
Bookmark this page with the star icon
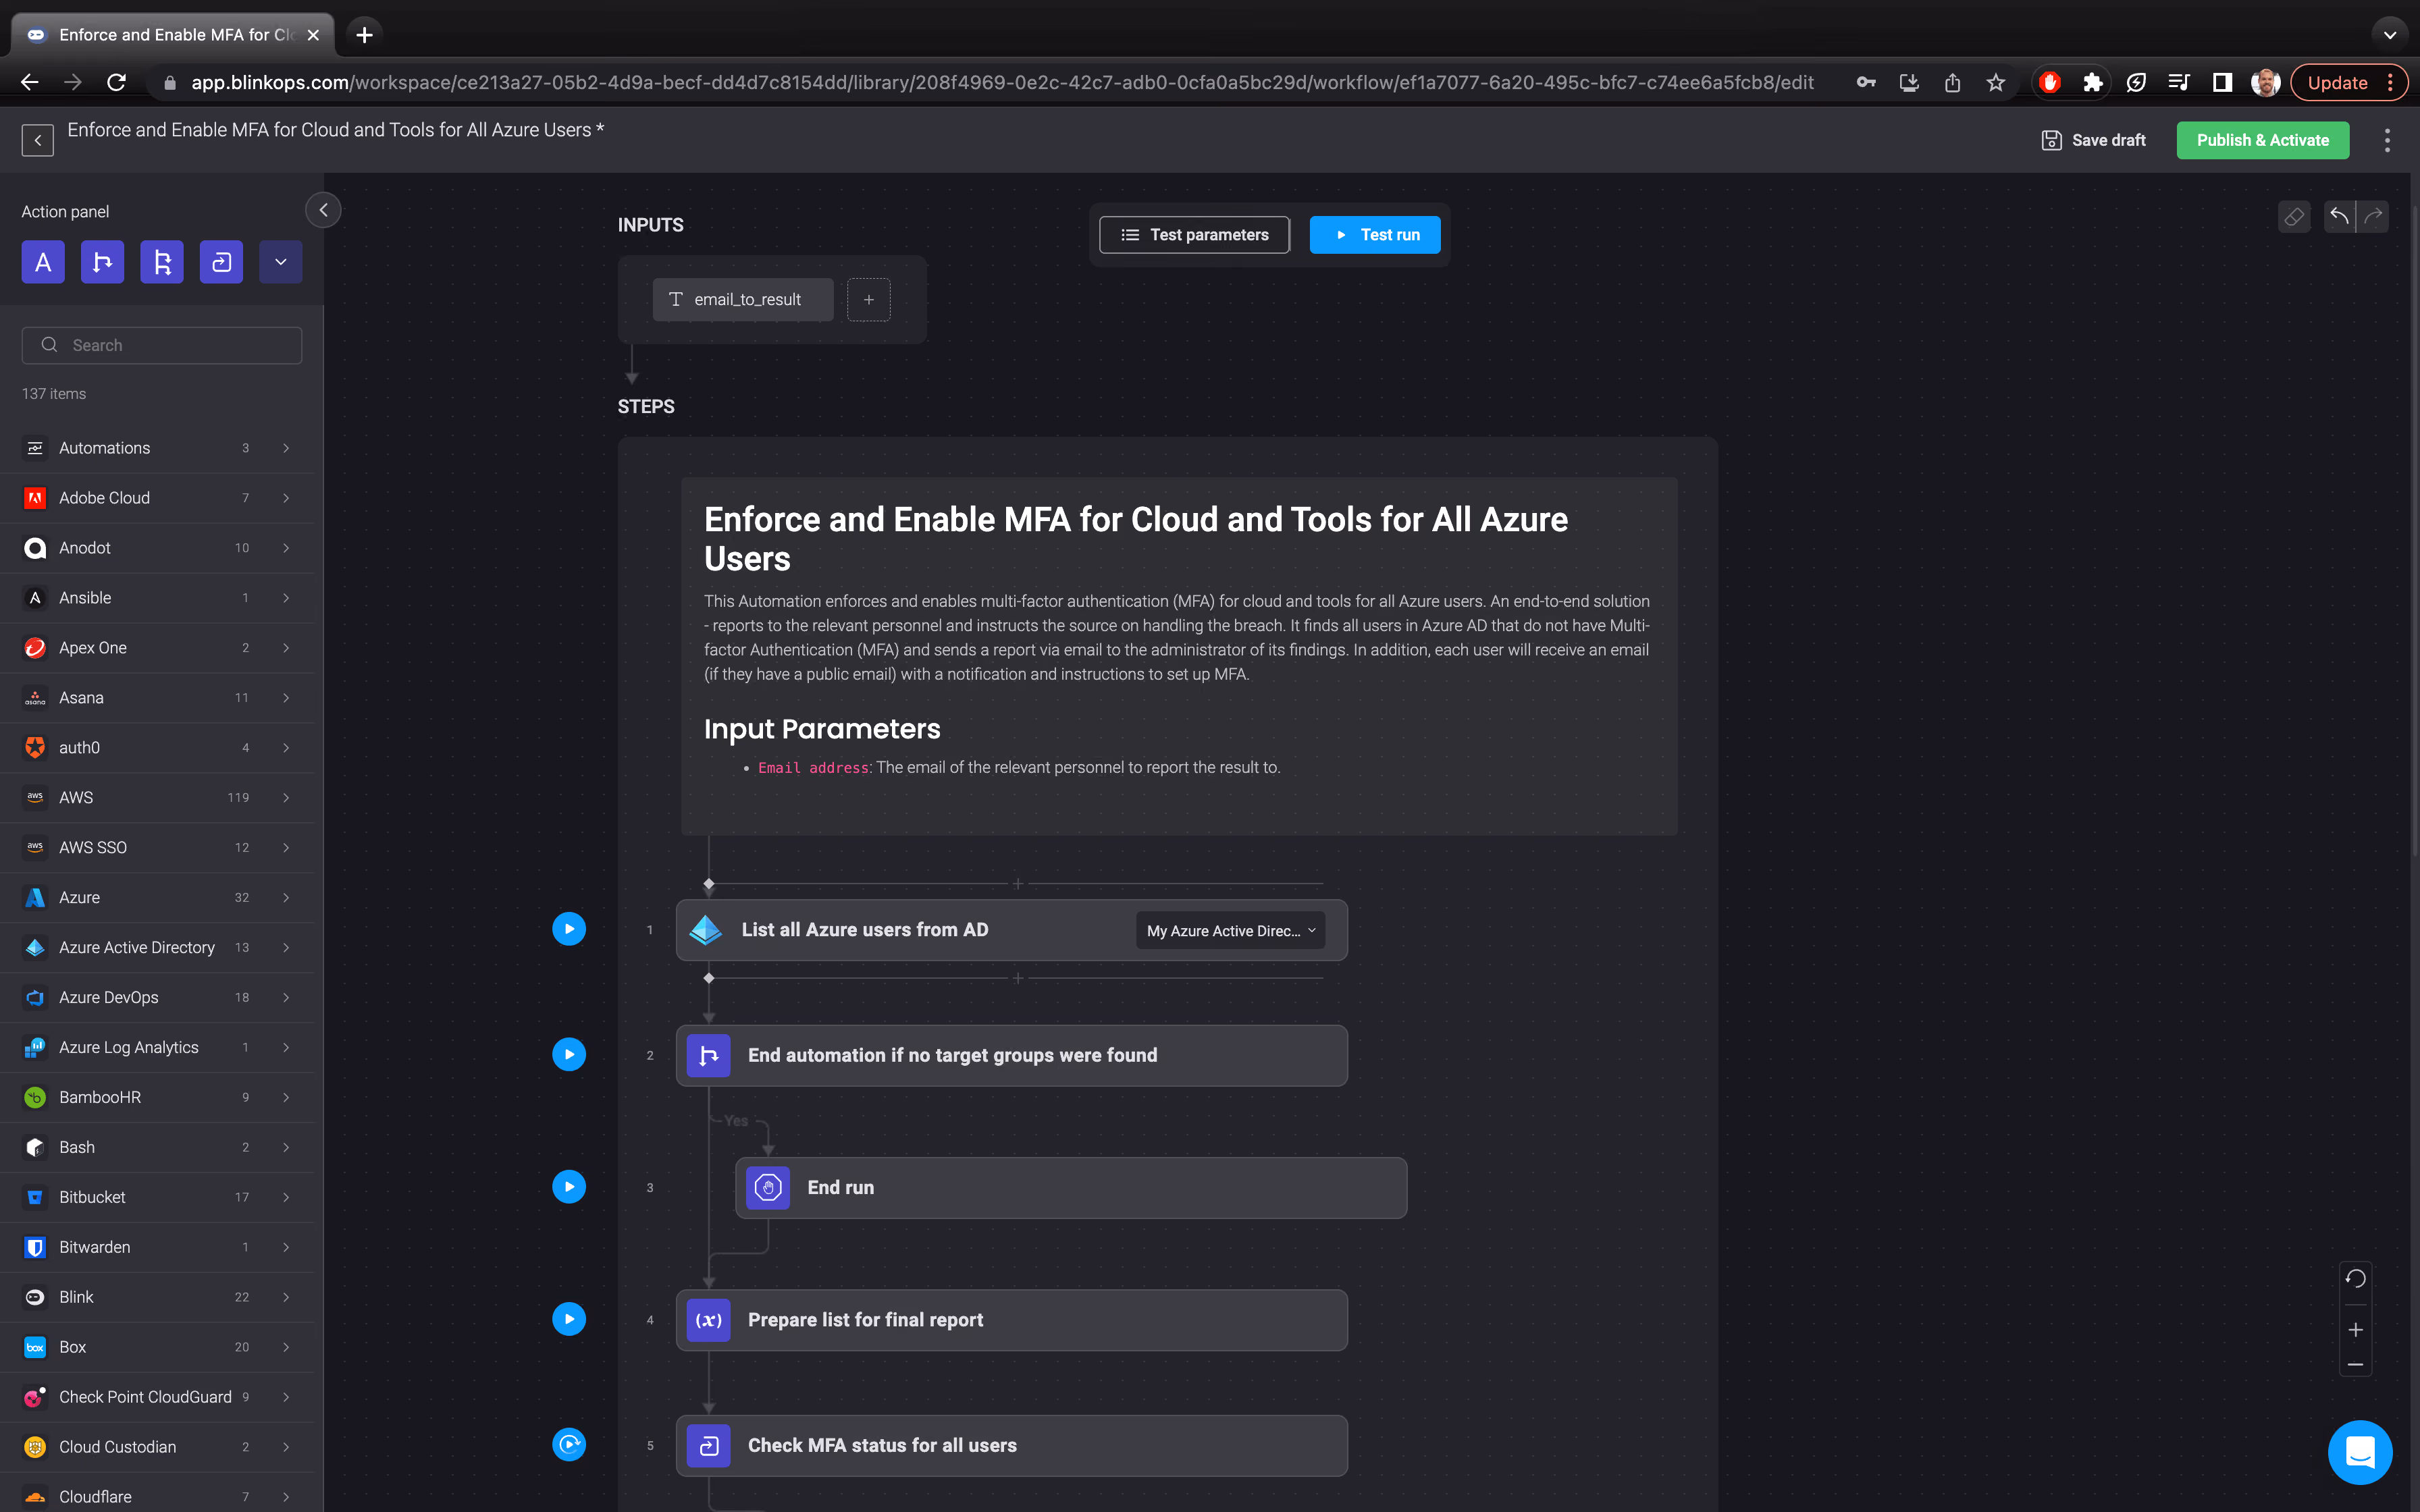pyautogui.click(x=1996, y=83)
